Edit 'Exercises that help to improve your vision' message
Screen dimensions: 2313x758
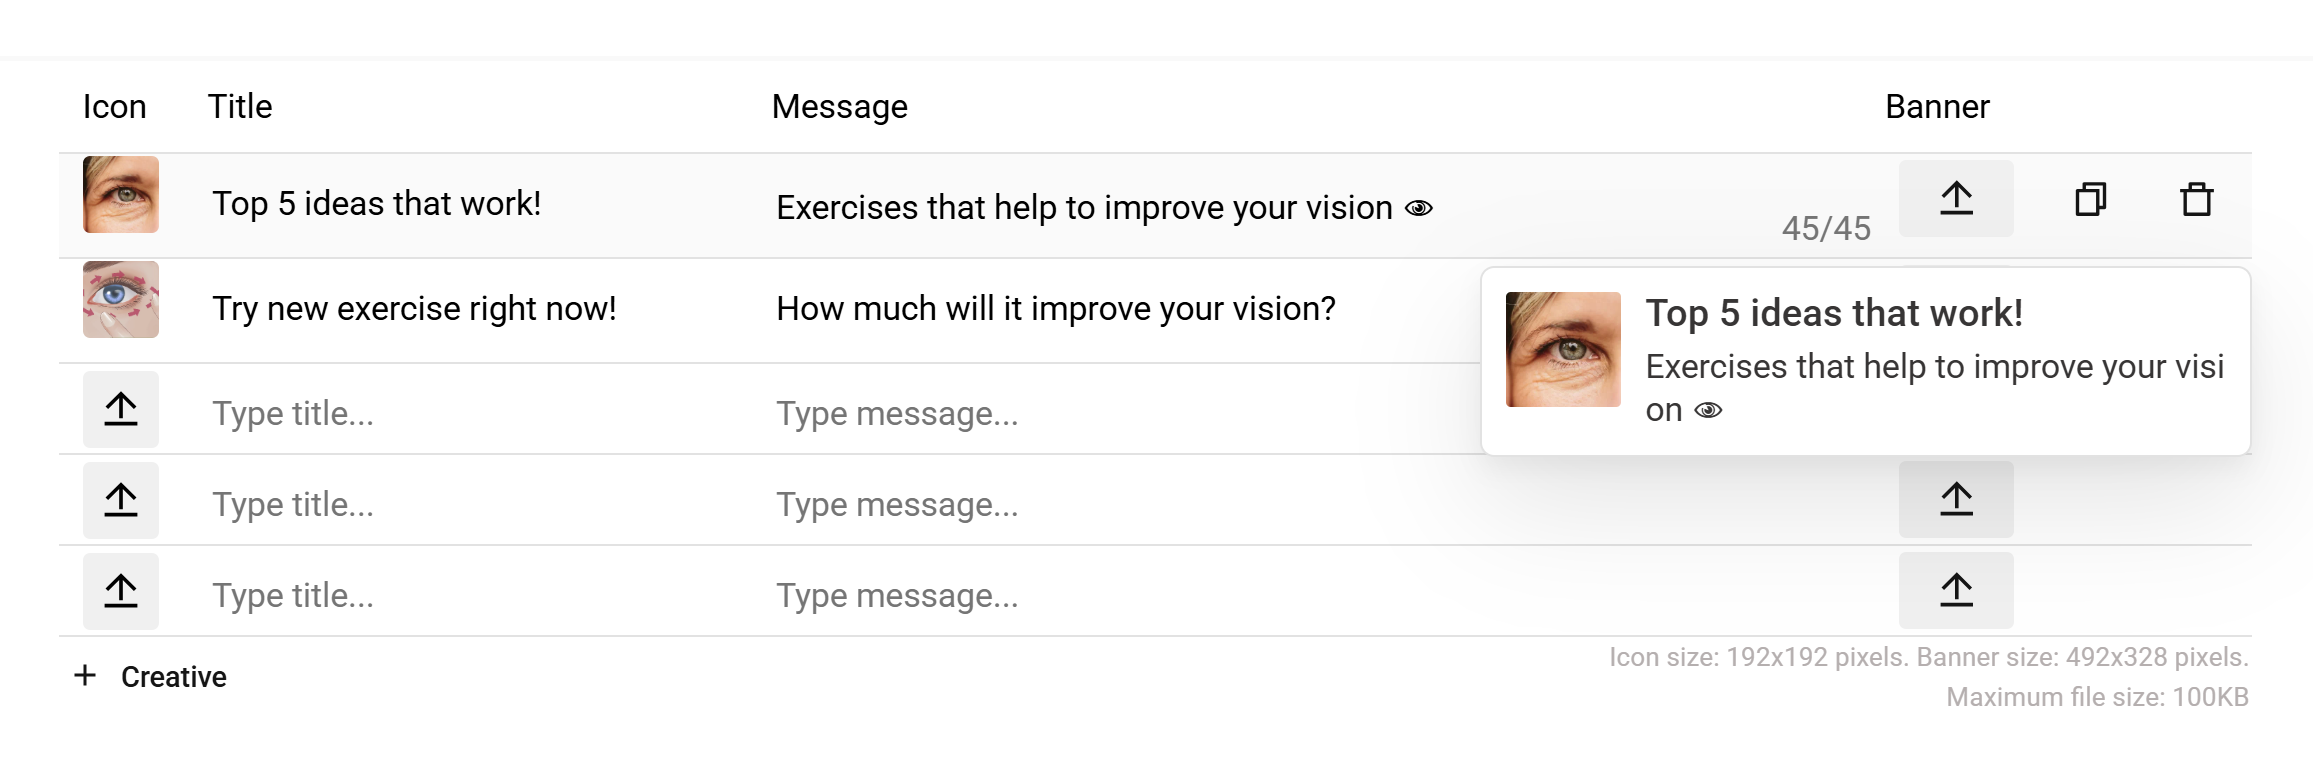(x=1084, y=208)
